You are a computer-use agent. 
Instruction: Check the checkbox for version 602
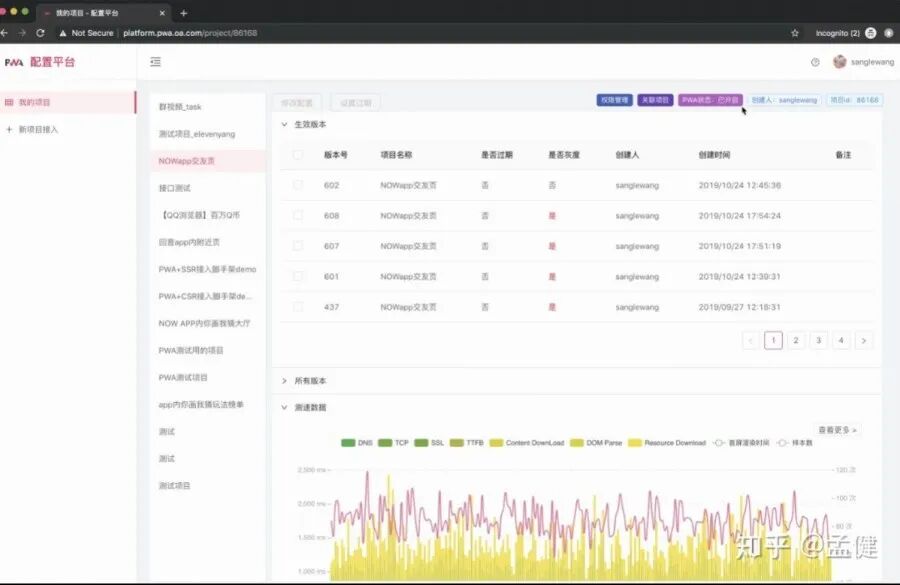(x=297, y=184)
